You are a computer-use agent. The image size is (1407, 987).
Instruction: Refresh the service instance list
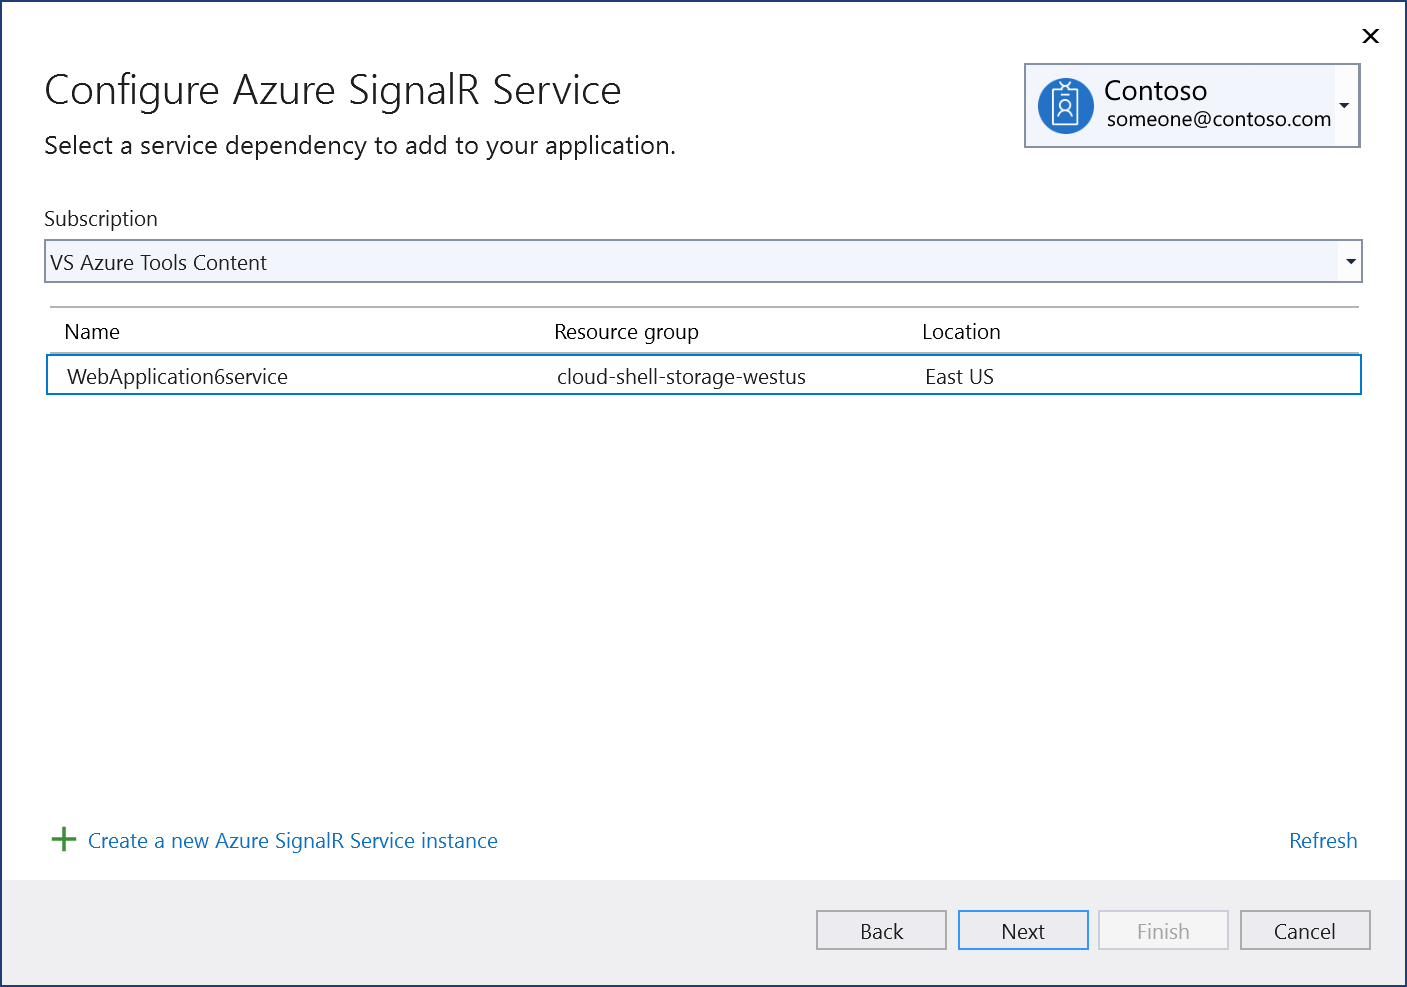1322,840
